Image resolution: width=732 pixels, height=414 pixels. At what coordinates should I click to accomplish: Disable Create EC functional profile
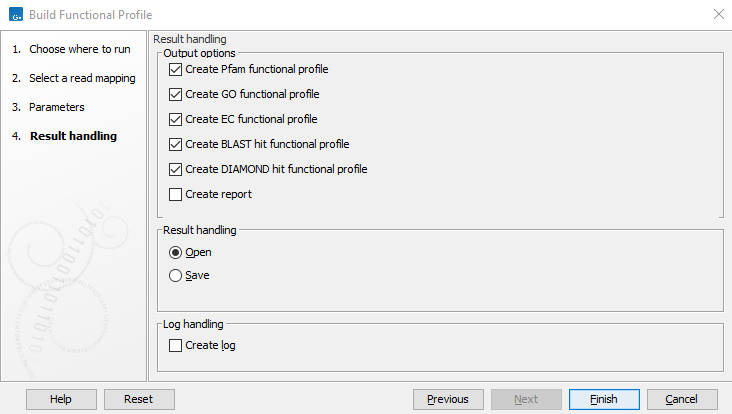click(x=176, y=120)
